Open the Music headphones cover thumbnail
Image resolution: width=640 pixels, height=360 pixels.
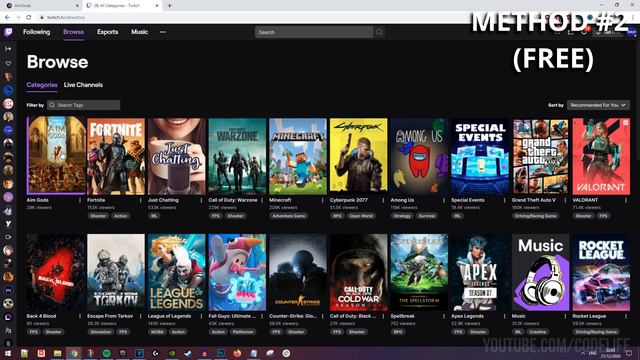point(540,272)
